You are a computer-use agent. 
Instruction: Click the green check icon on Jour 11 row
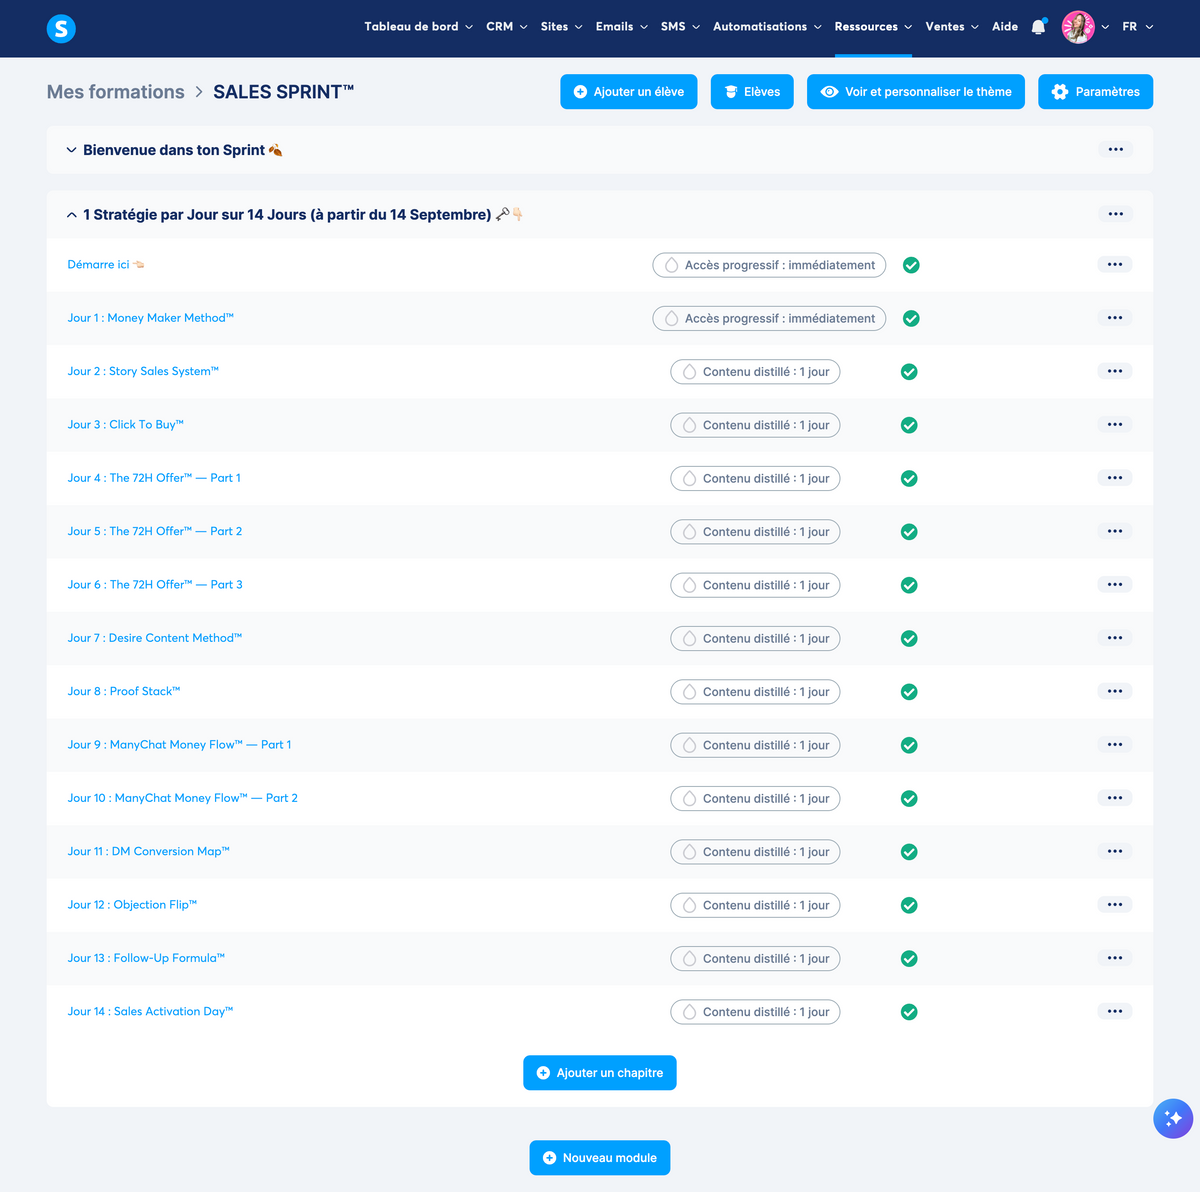point(909,852)
